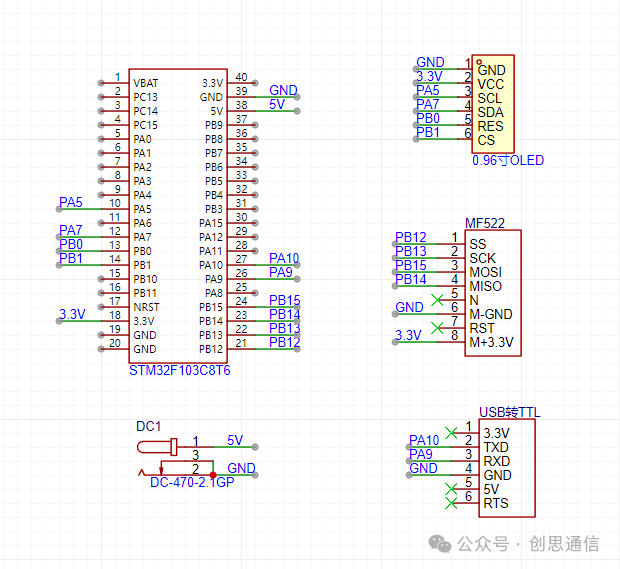Image resolution: width=620 pixels, height=569 pixels.
Task: Click the 3.3V net label at MF522 pin 8
Action: click(408, 335)
